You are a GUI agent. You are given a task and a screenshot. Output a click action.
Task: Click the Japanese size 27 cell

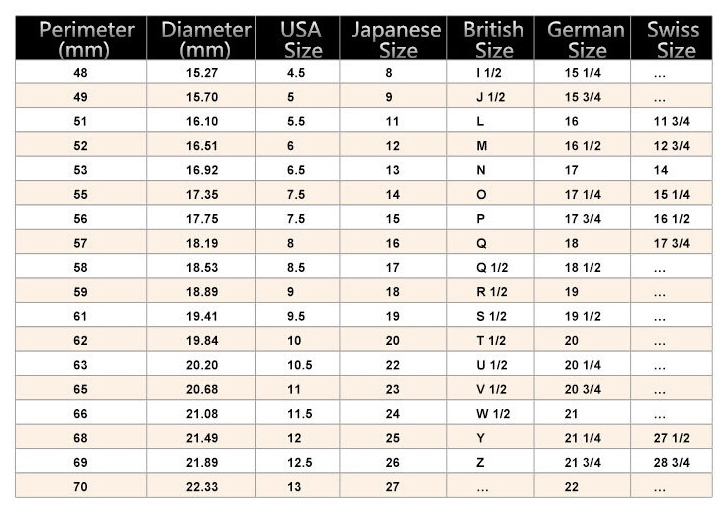(392, 488)
